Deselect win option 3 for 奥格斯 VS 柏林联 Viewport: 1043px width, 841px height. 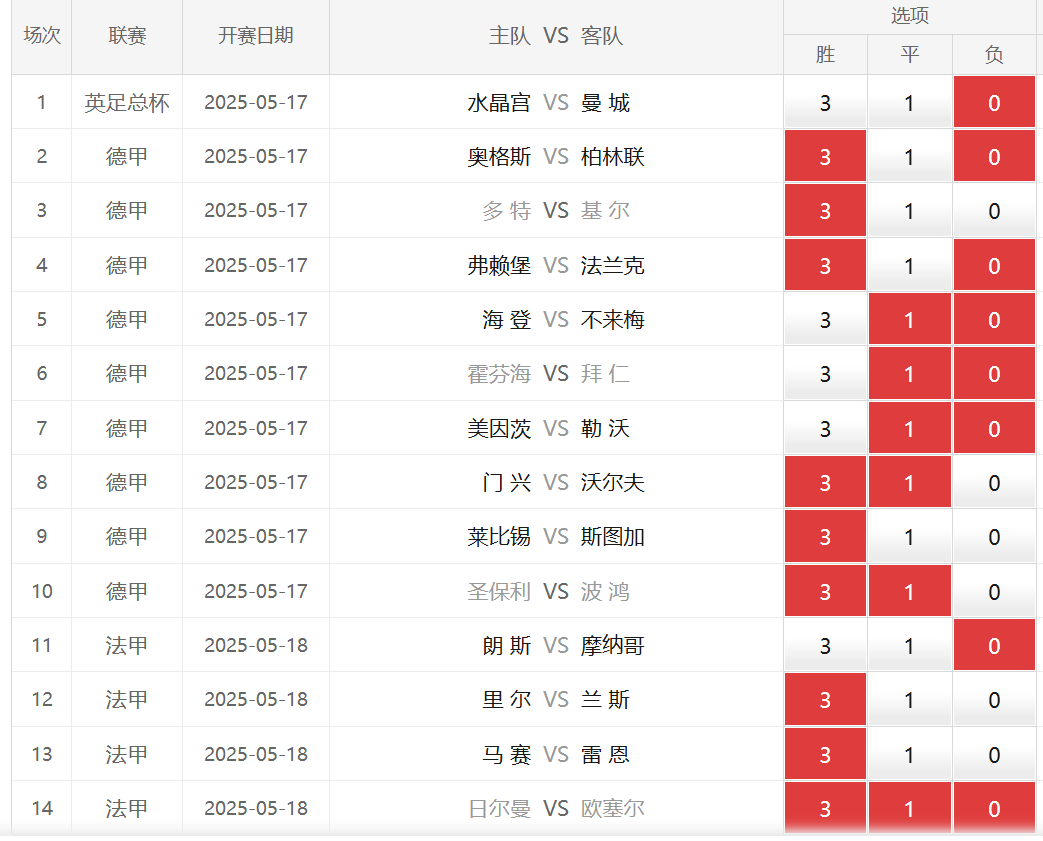pos(825,156)
